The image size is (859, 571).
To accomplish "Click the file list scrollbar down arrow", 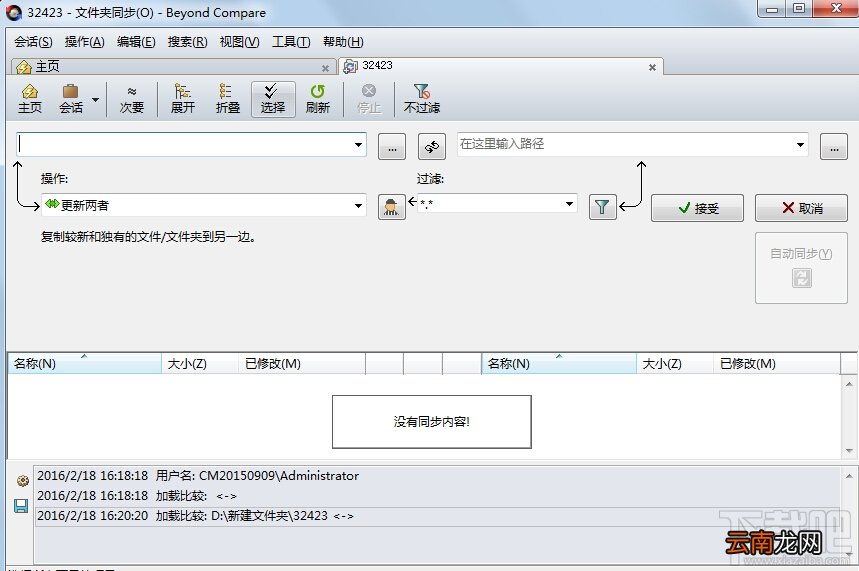I will point(849,451).
